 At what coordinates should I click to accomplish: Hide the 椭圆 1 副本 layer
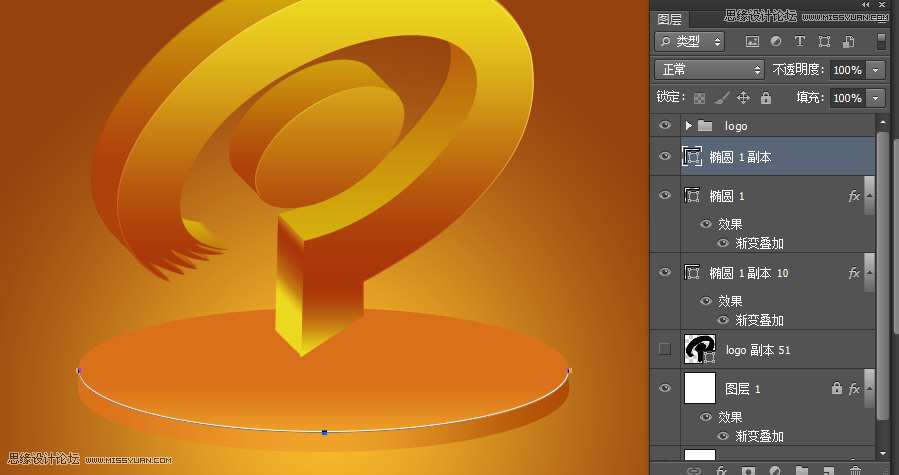665,156
